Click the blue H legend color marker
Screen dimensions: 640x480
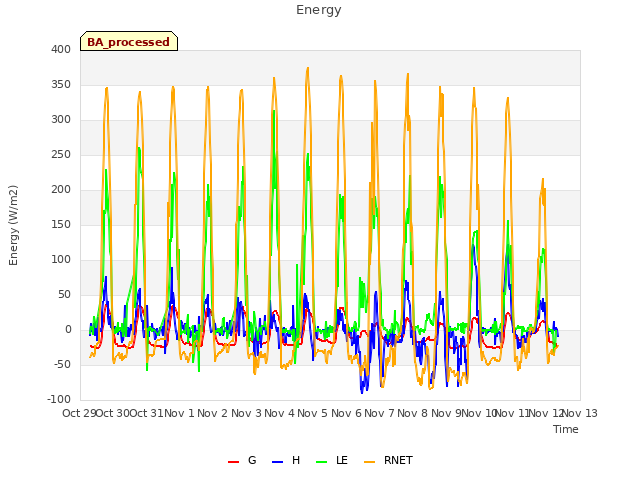coord(277,462)
